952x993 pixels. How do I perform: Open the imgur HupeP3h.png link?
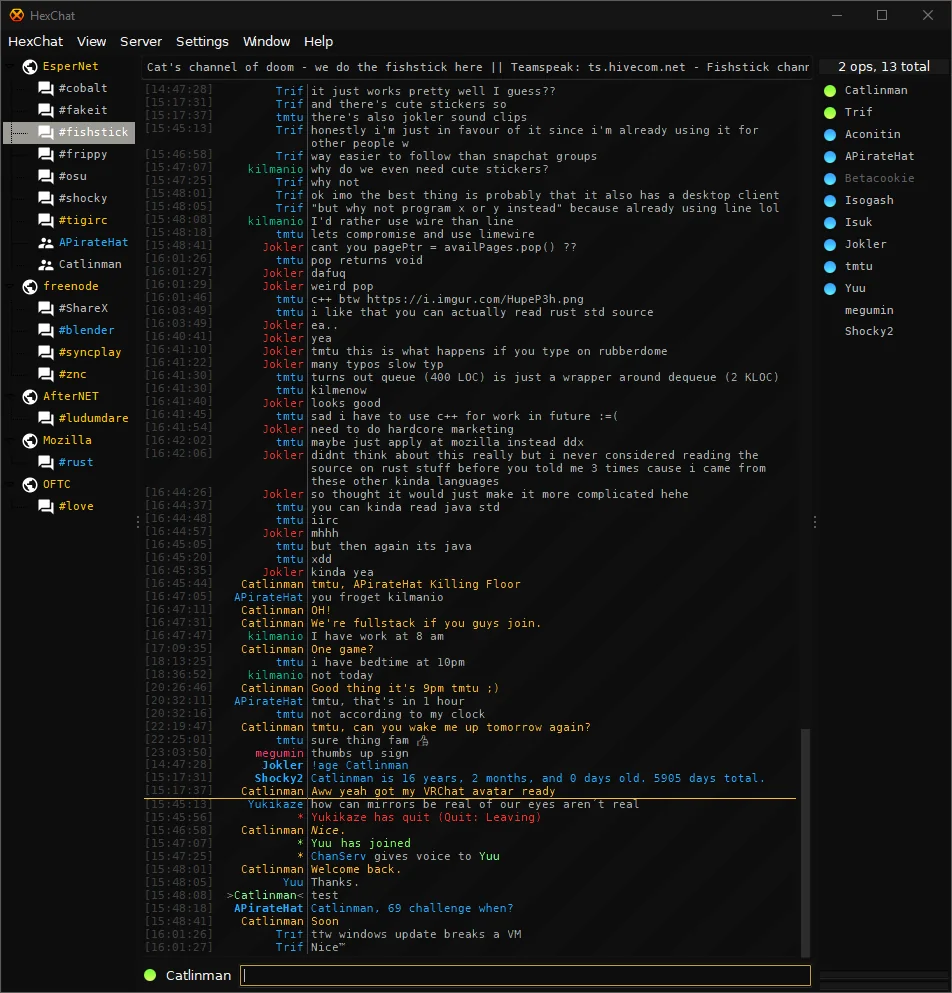coord(475,299)
